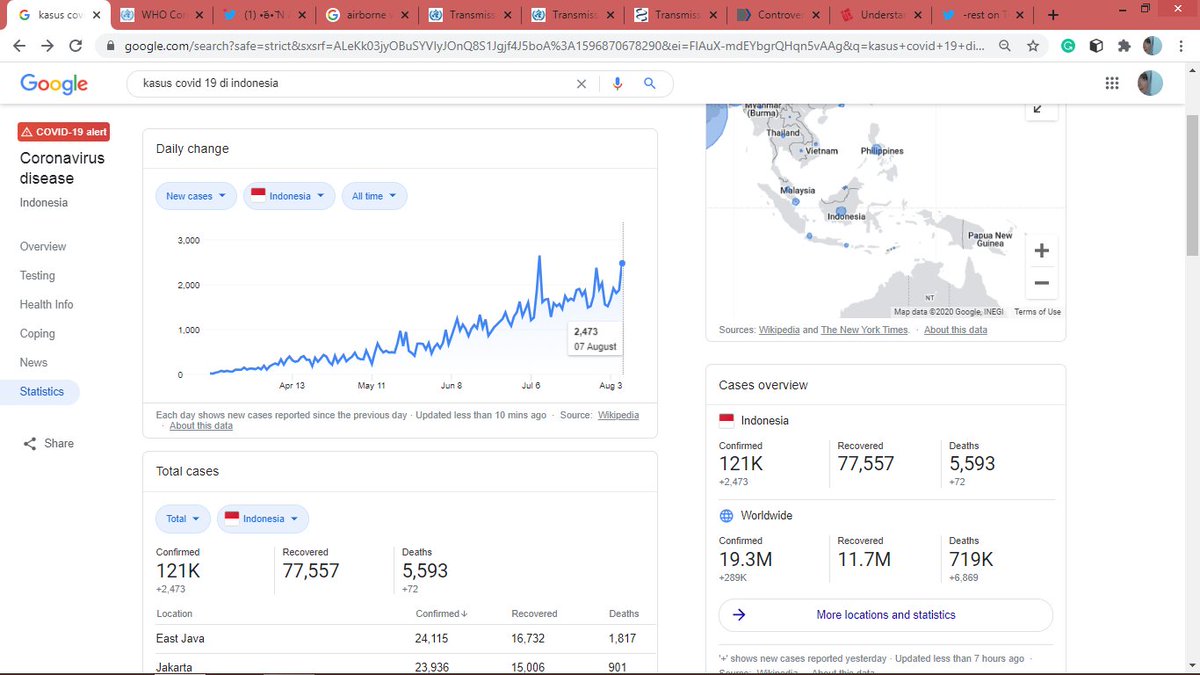Click the Deaths column header
The height and width of the screenshot is (675, 1200).
(x=624, y=614)
